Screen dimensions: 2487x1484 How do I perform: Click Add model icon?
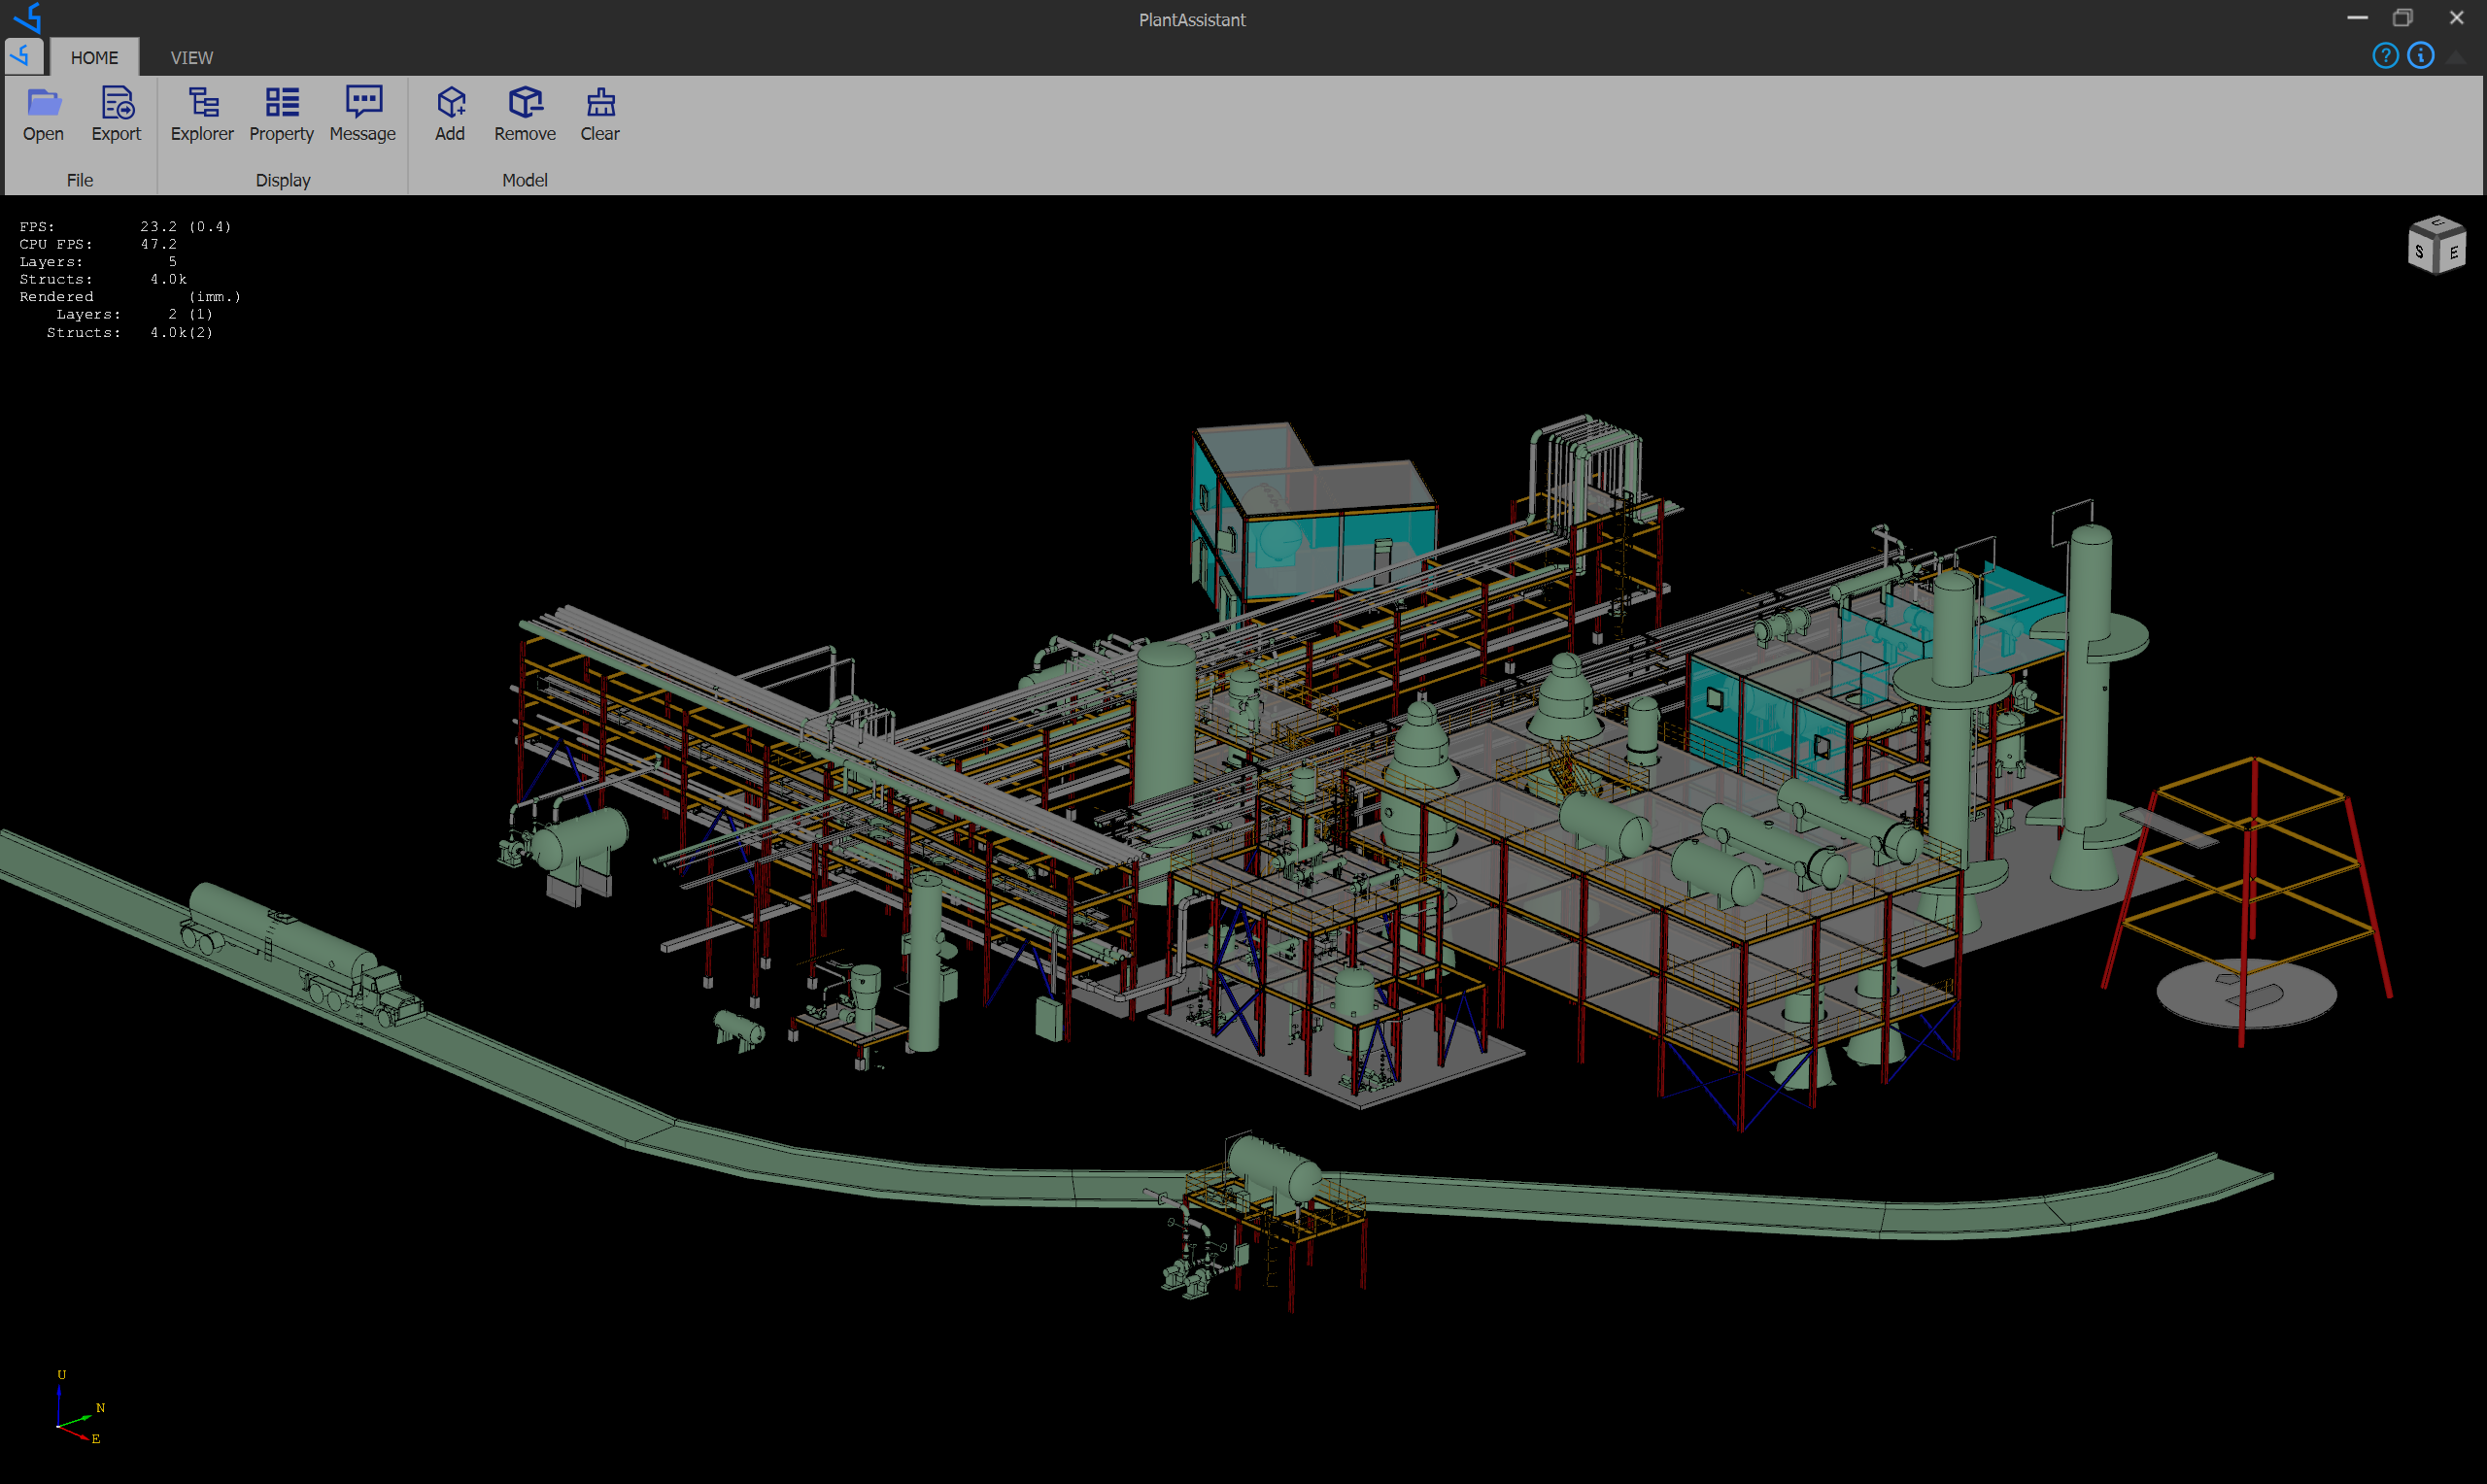450,103
